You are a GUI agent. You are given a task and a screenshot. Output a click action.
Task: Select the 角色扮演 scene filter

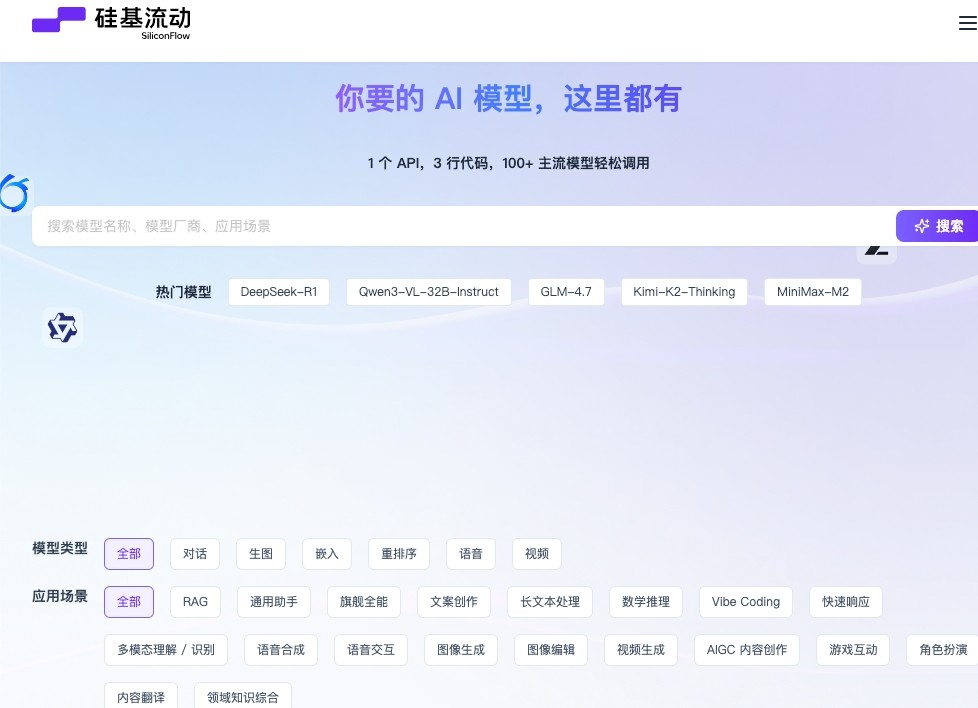click(x=943, y=650)
